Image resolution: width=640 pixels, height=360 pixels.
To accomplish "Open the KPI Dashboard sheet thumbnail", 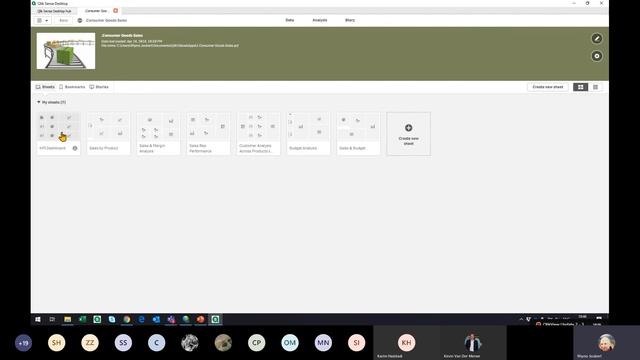I will pyautogui.click(x=58, y=127).
